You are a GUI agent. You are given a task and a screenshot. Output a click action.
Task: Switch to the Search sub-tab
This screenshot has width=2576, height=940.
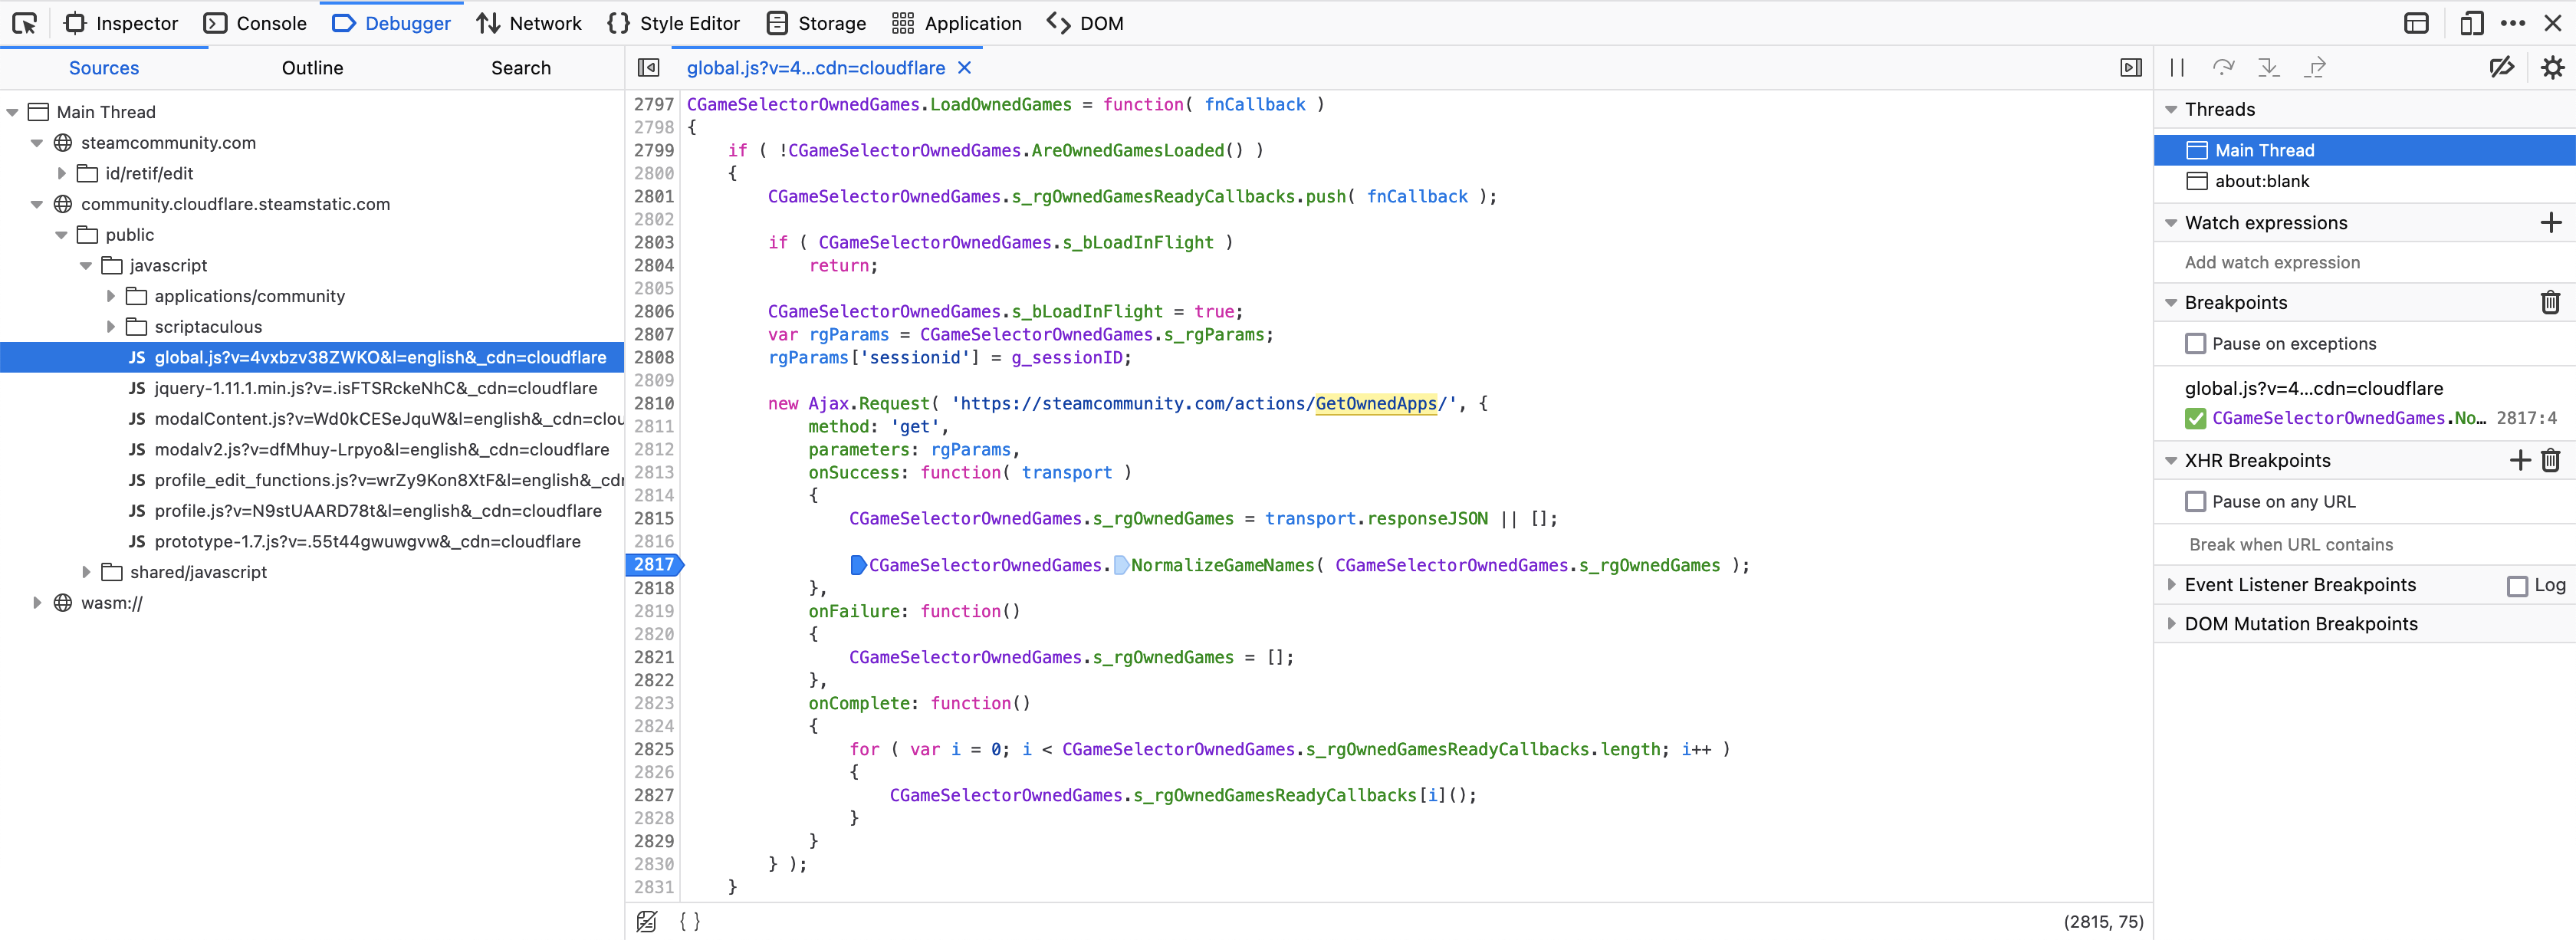click(x=520, y=68)
